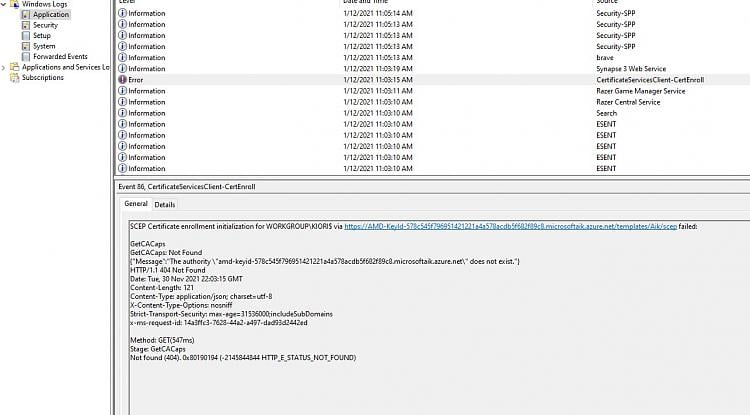Click the Content-Length: 121 line
Screen dimensions: 750x415
point(162,288)
